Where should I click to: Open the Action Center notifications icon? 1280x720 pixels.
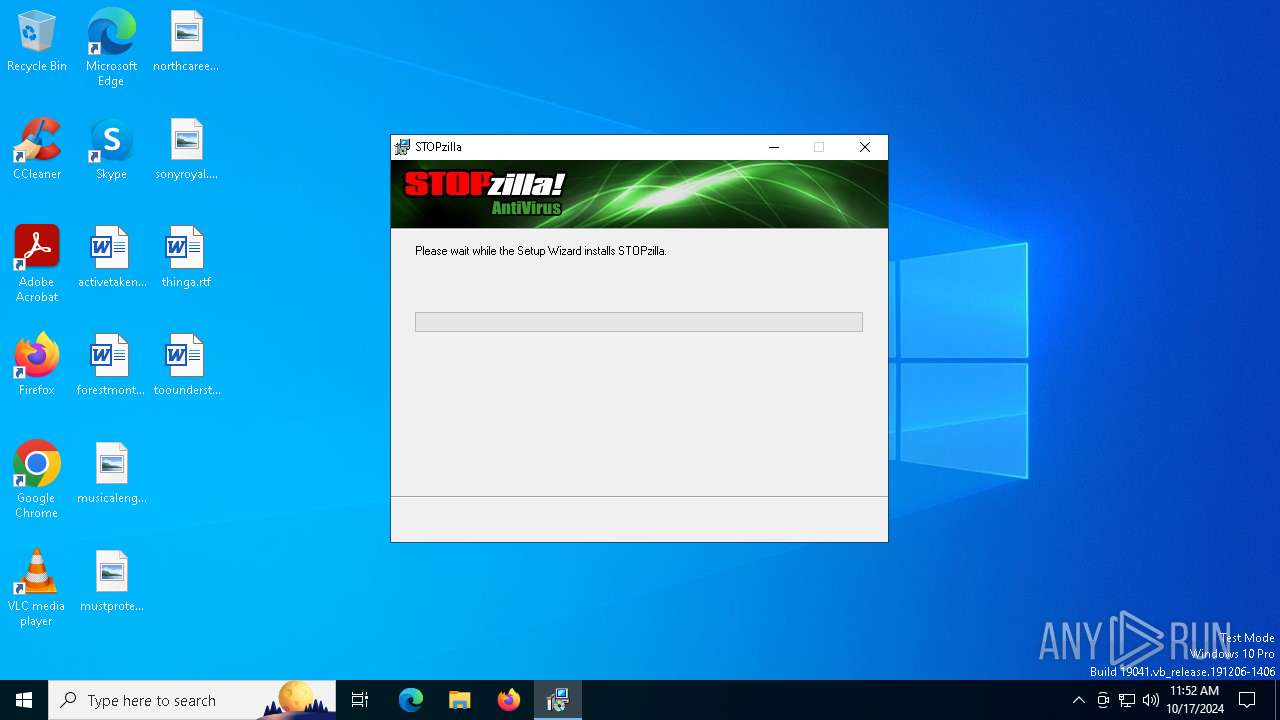[1247, 700]
